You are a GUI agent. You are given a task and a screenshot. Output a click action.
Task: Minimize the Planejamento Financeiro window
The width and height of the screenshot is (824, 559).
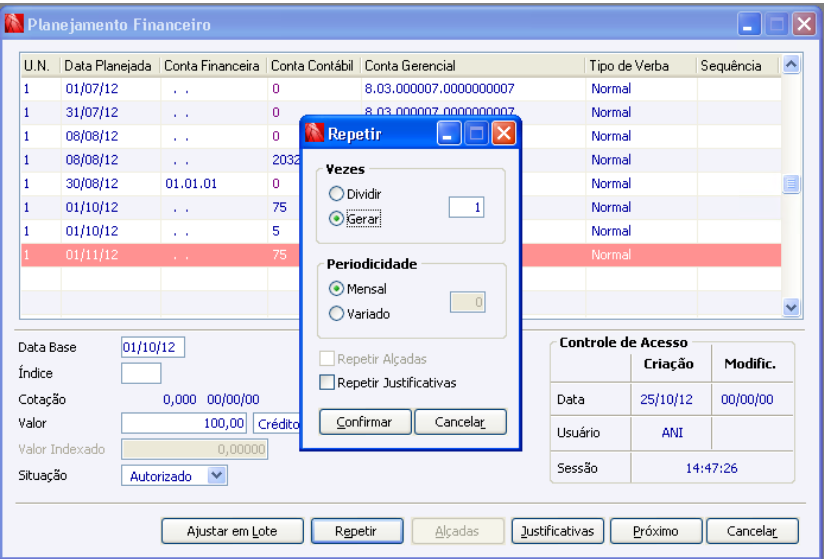749,24
